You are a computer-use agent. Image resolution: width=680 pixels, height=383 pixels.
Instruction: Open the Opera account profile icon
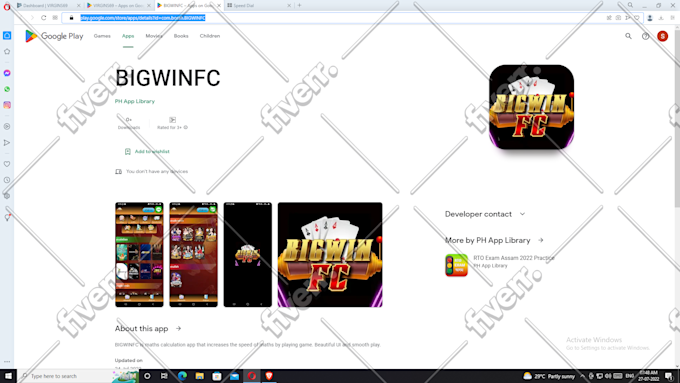point(650,18)
